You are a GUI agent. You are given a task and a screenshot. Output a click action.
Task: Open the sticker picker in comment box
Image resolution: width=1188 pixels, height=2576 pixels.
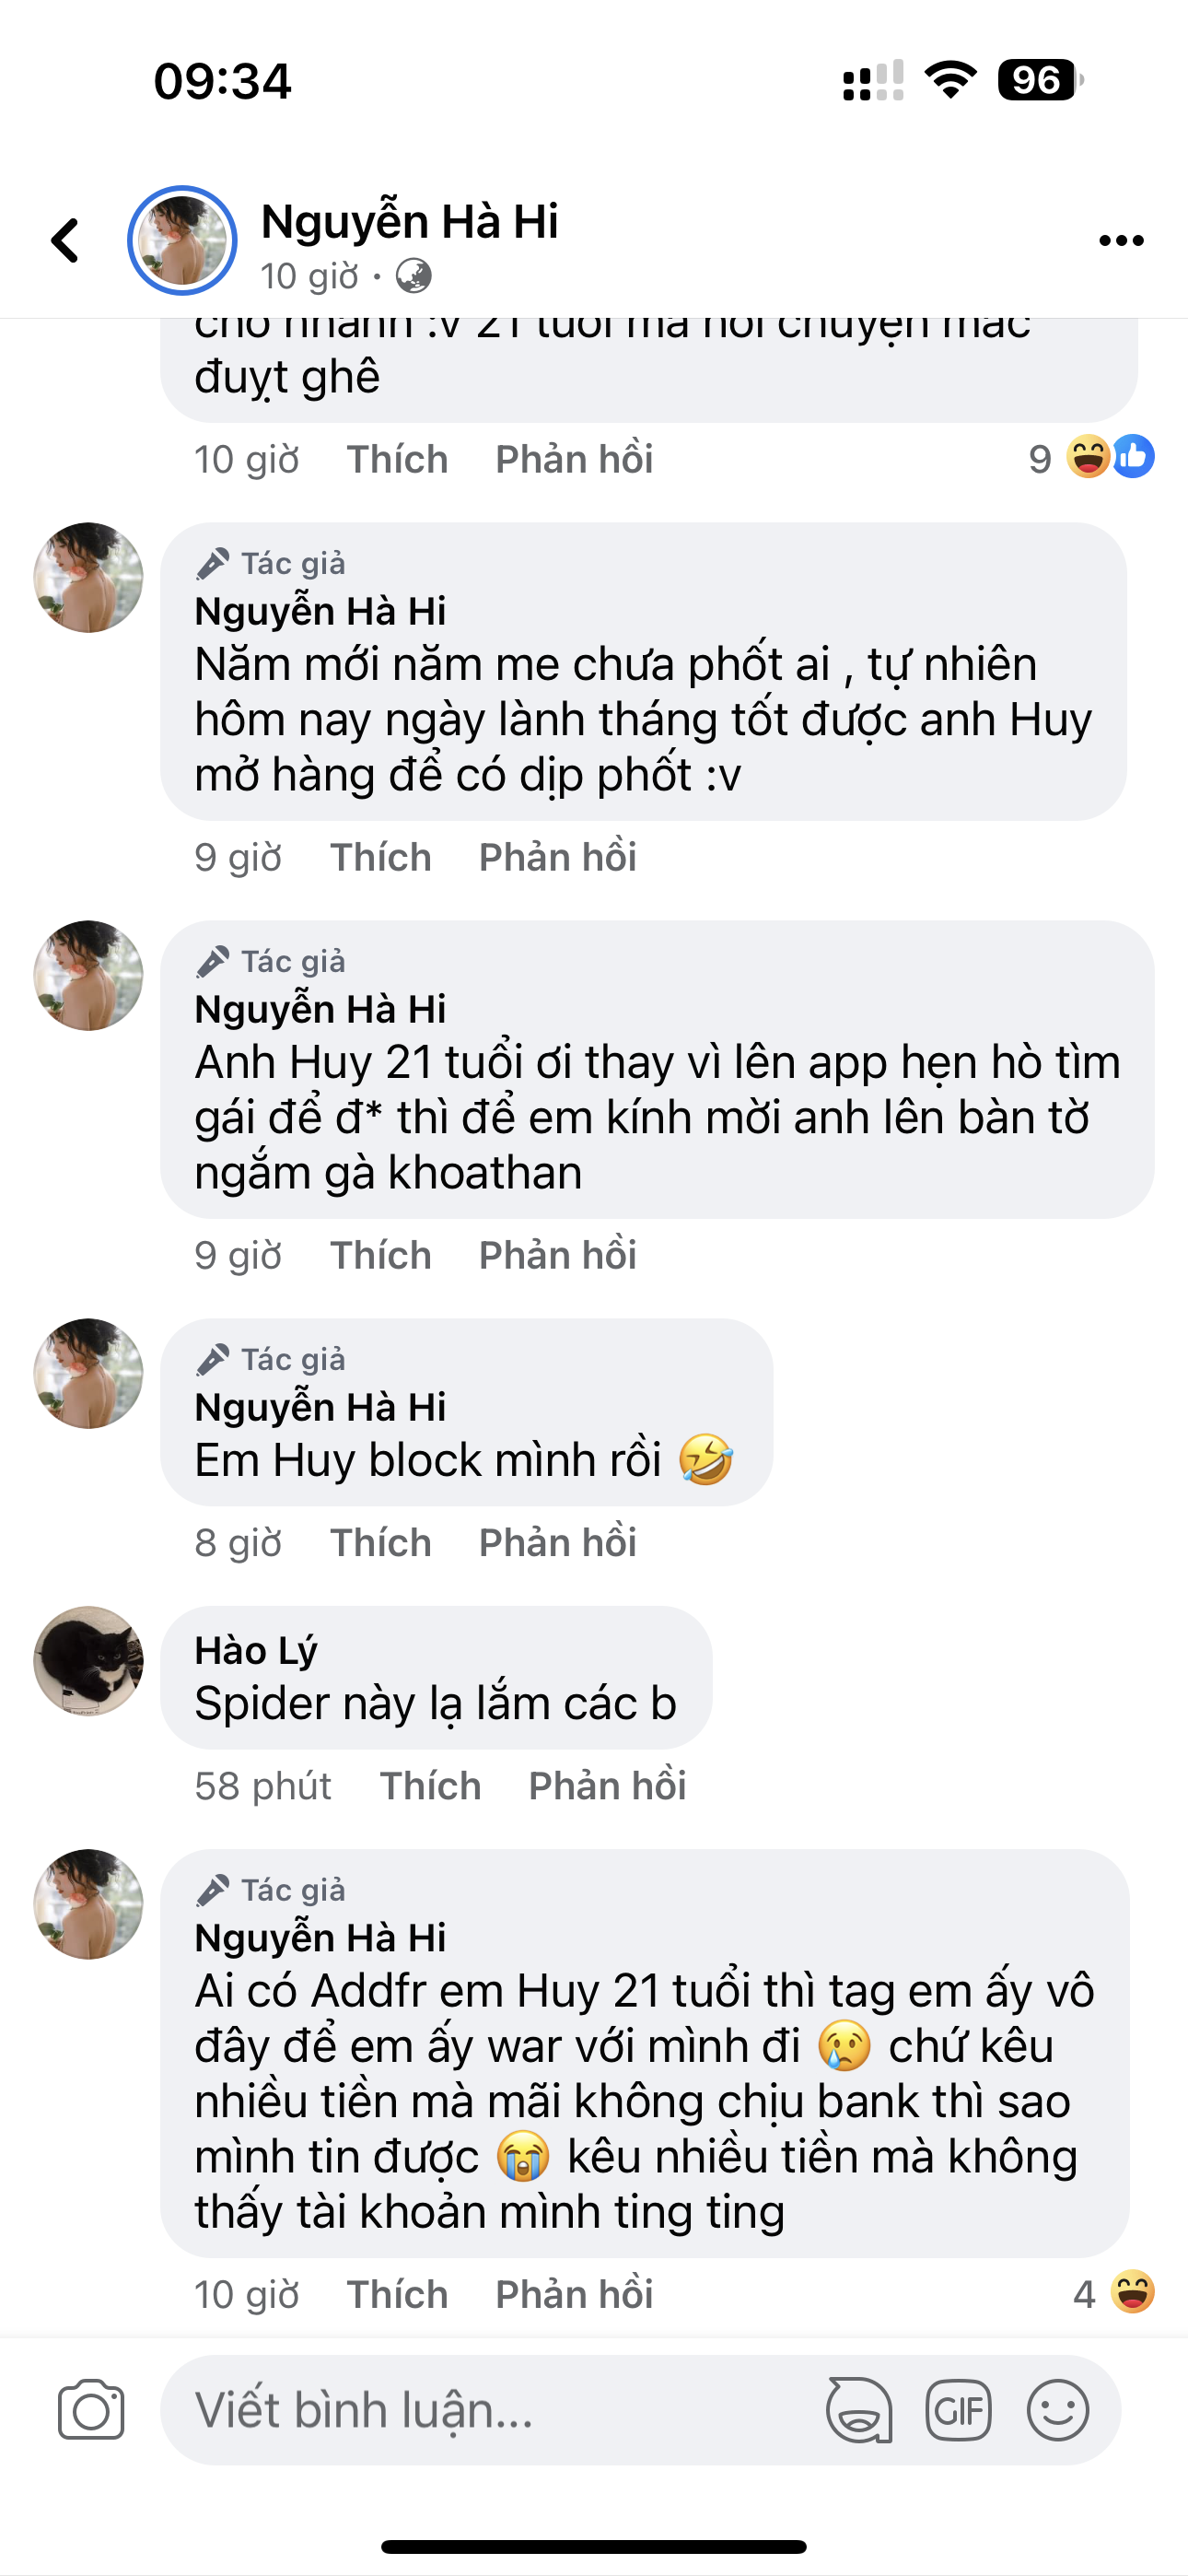[x=858, y=2409]
